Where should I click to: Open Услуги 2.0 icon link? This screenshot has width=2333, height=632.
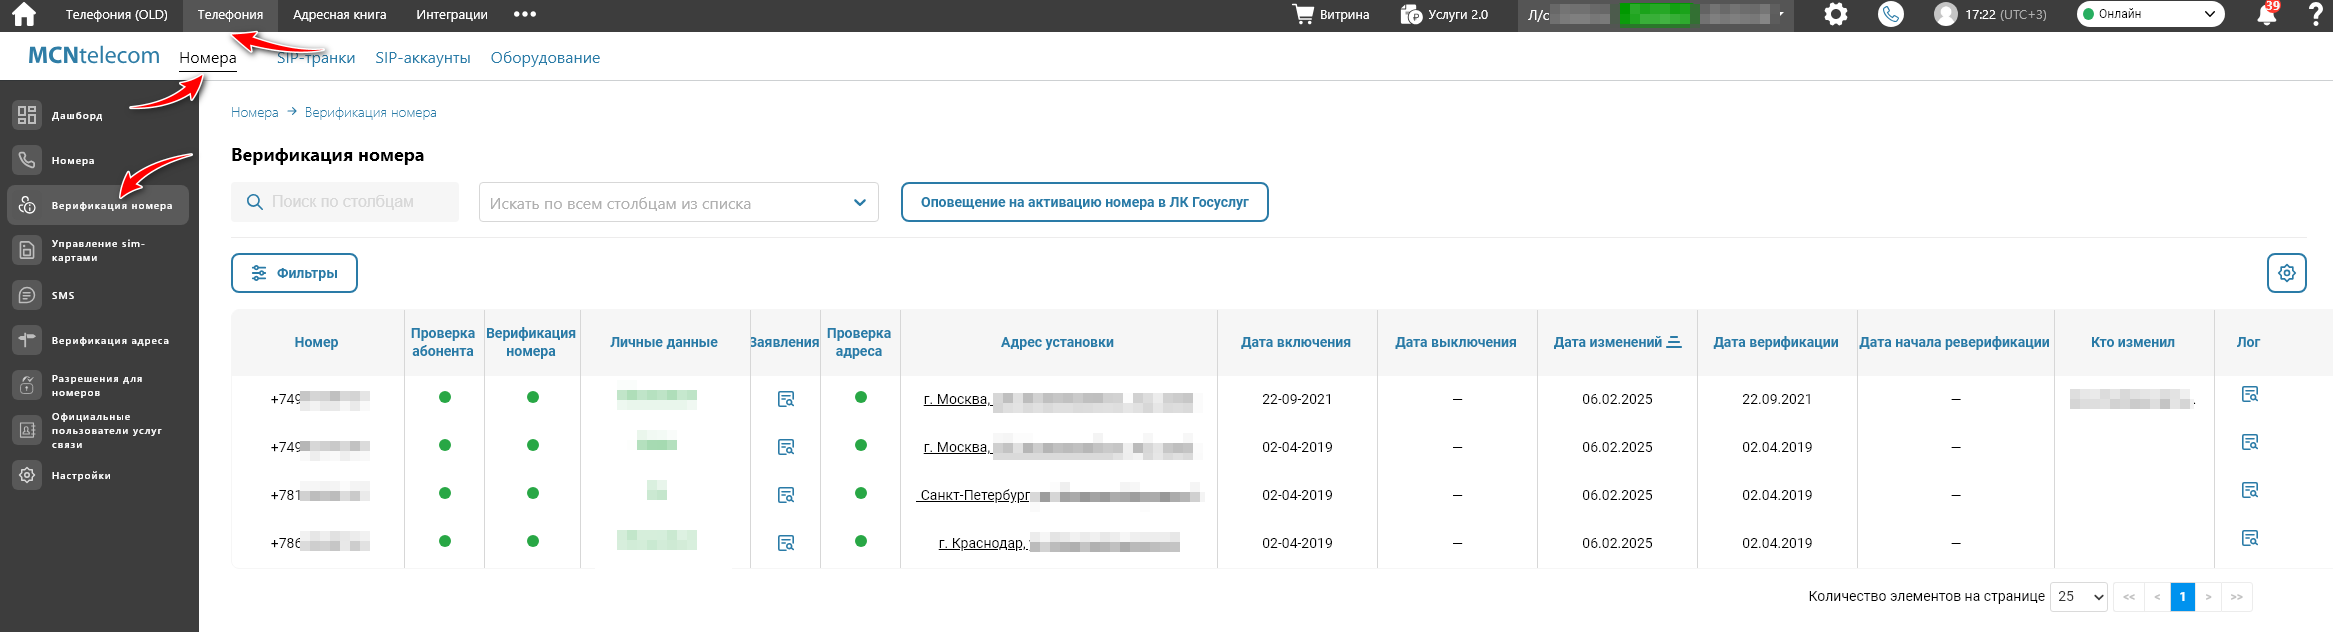click(1444, 15)
